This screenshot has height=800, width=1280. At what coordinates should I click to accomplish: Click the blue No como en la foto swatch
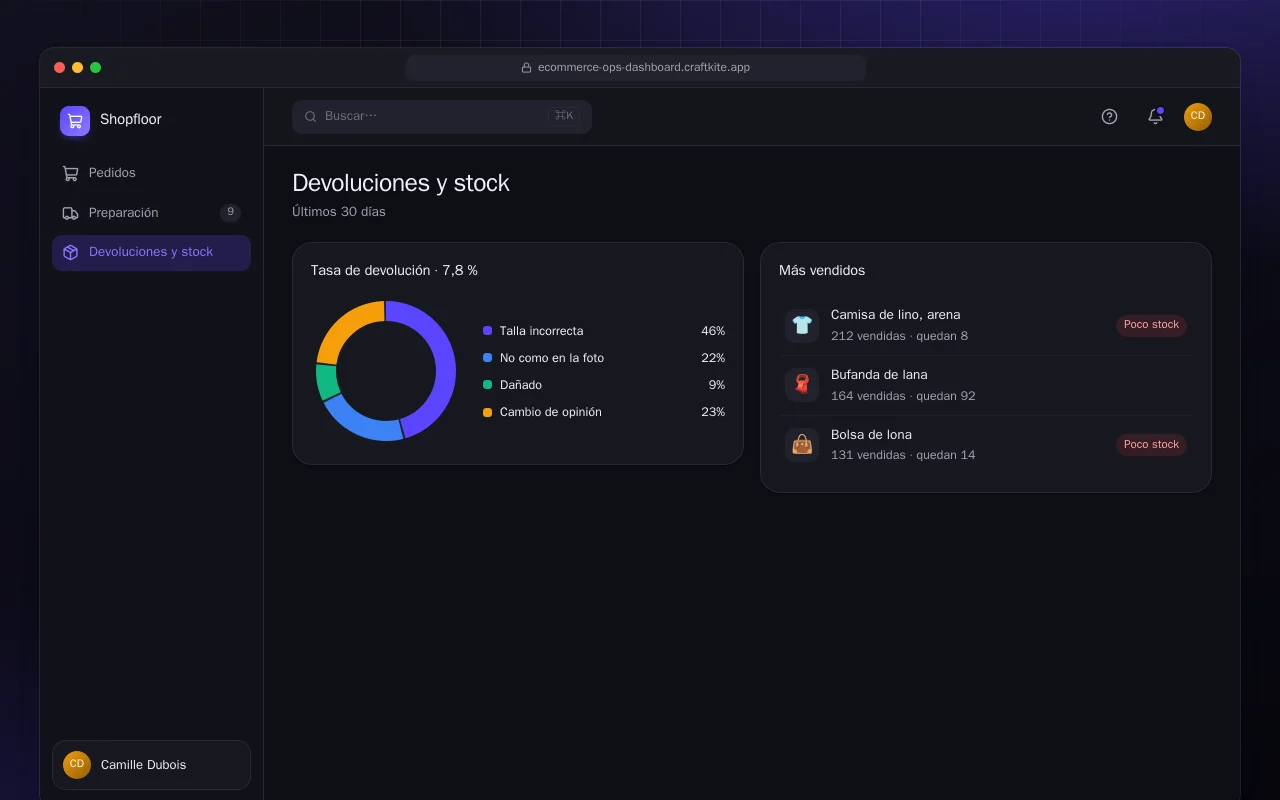[x=487, y=358]
